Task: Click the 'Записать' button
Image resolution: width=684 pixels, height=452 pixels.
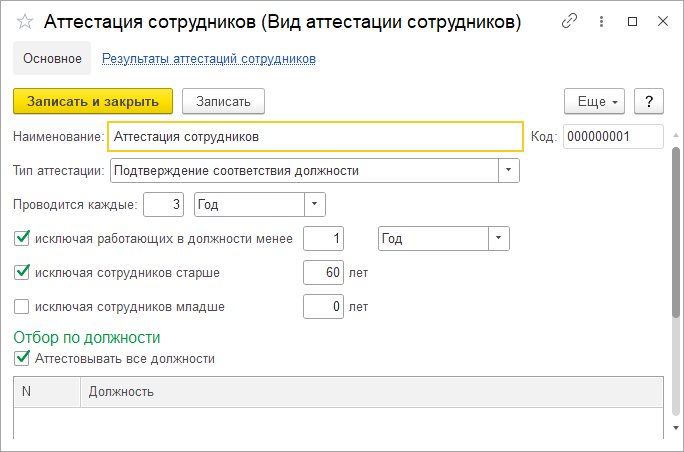Action: click(223, 101)
